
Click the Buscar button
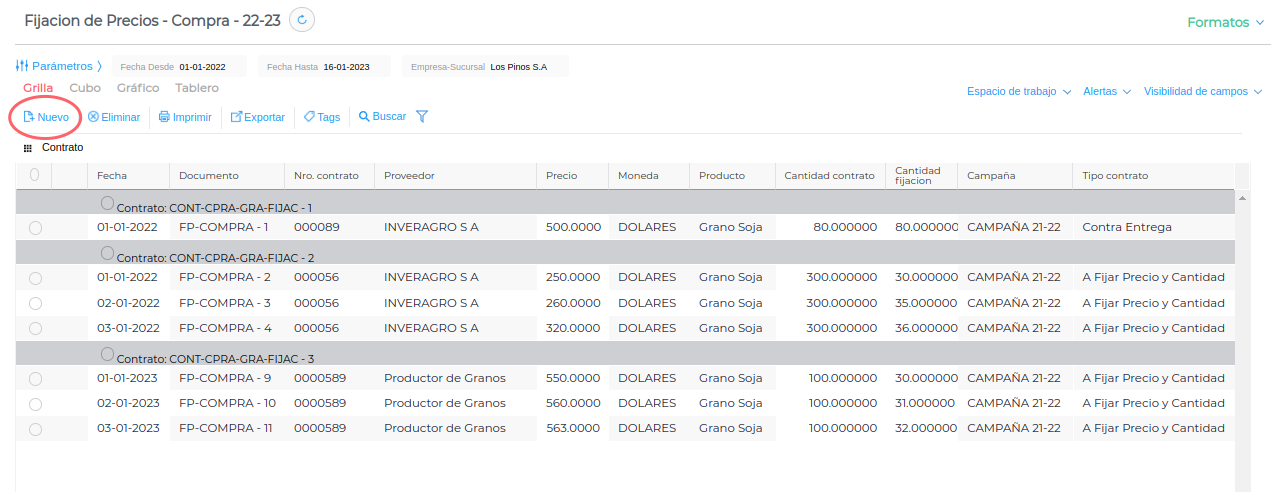(382, 117)
